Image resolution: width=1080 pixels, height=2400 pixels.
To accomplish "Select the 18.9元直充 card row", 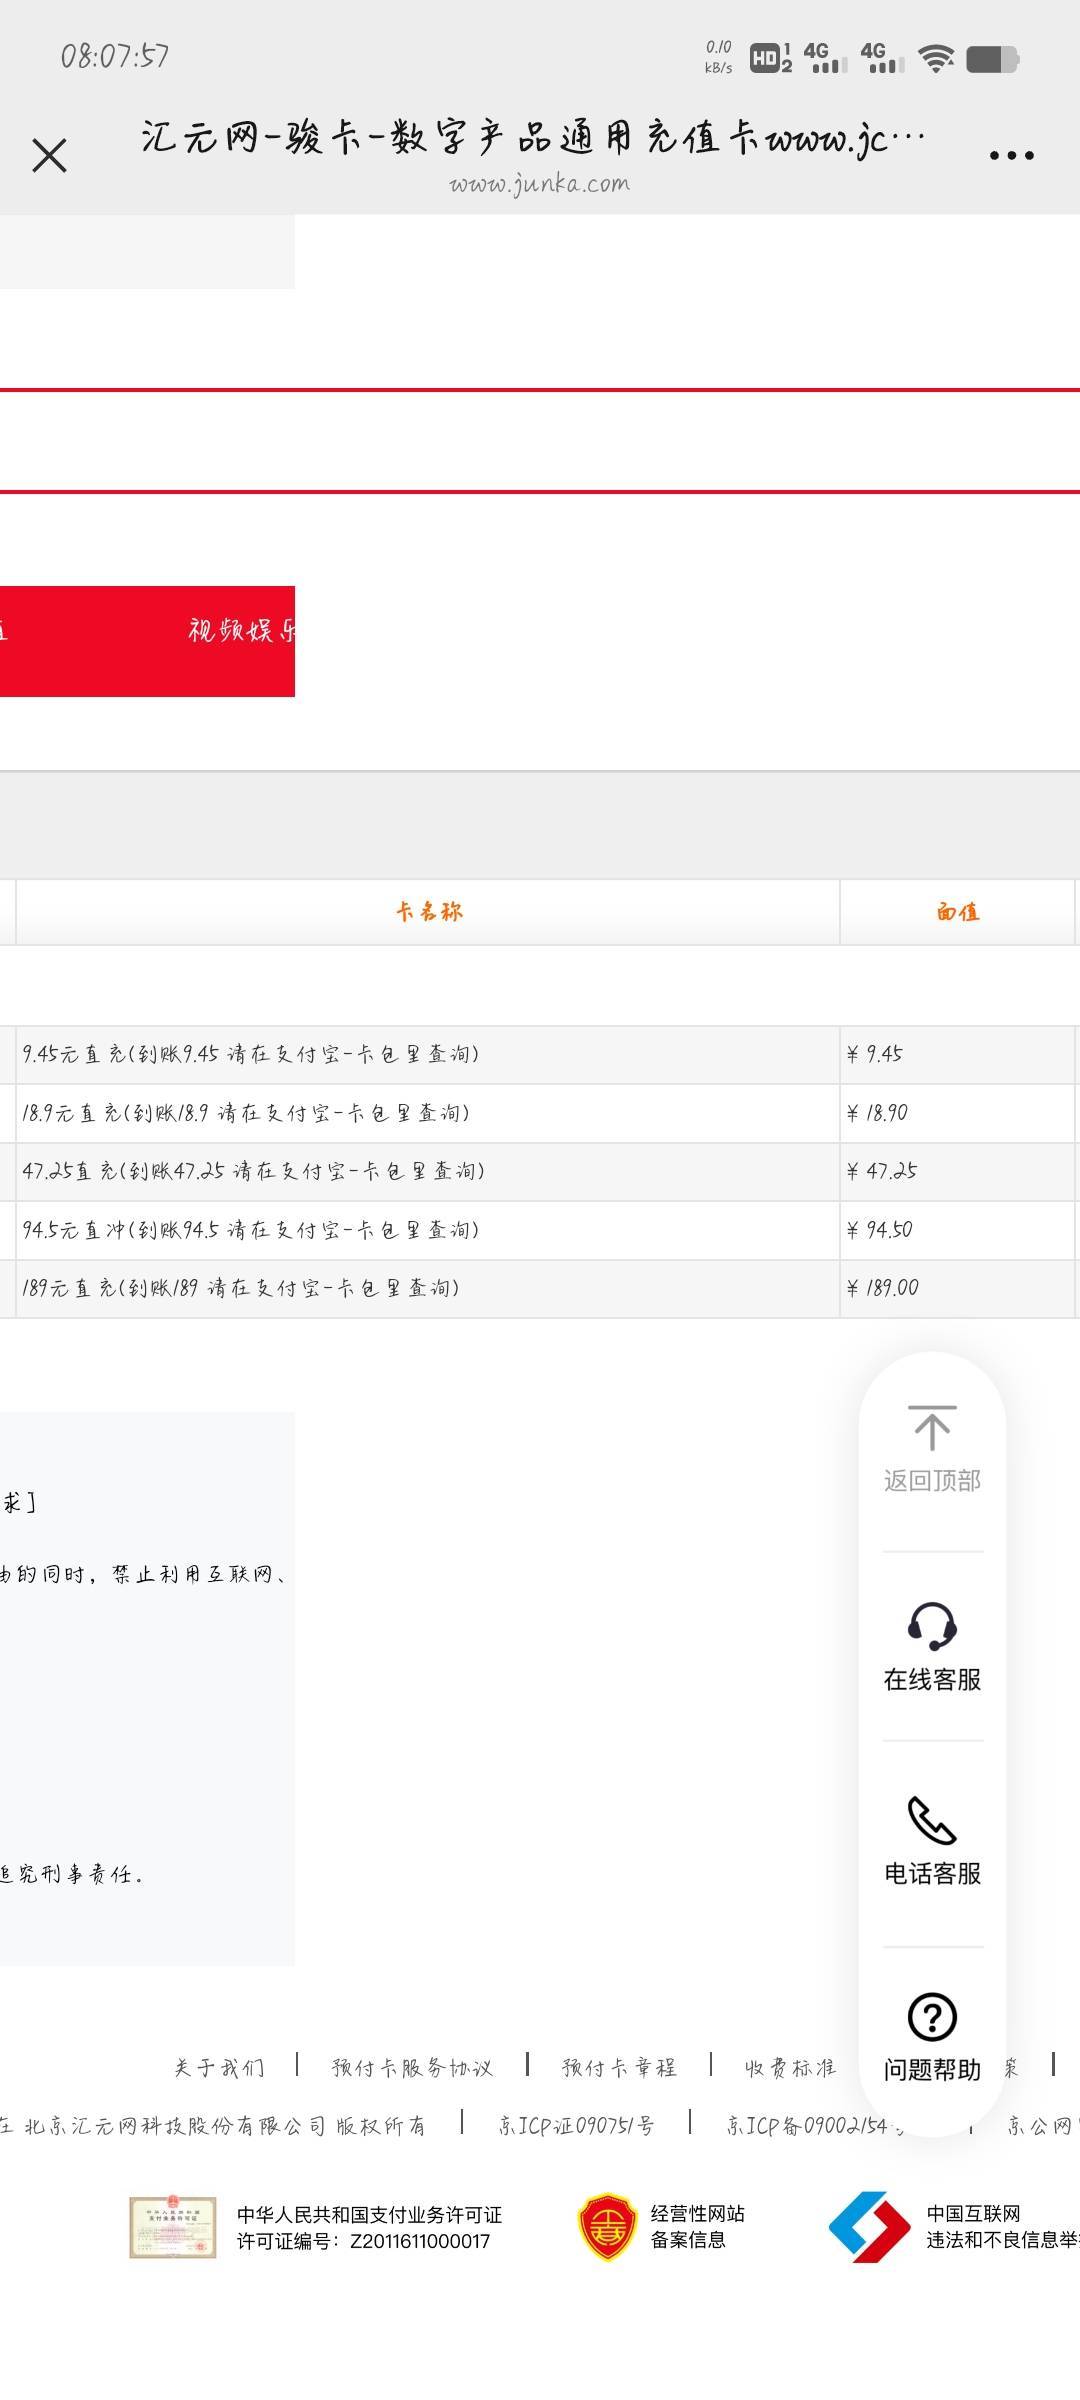I will (246, 1113).
